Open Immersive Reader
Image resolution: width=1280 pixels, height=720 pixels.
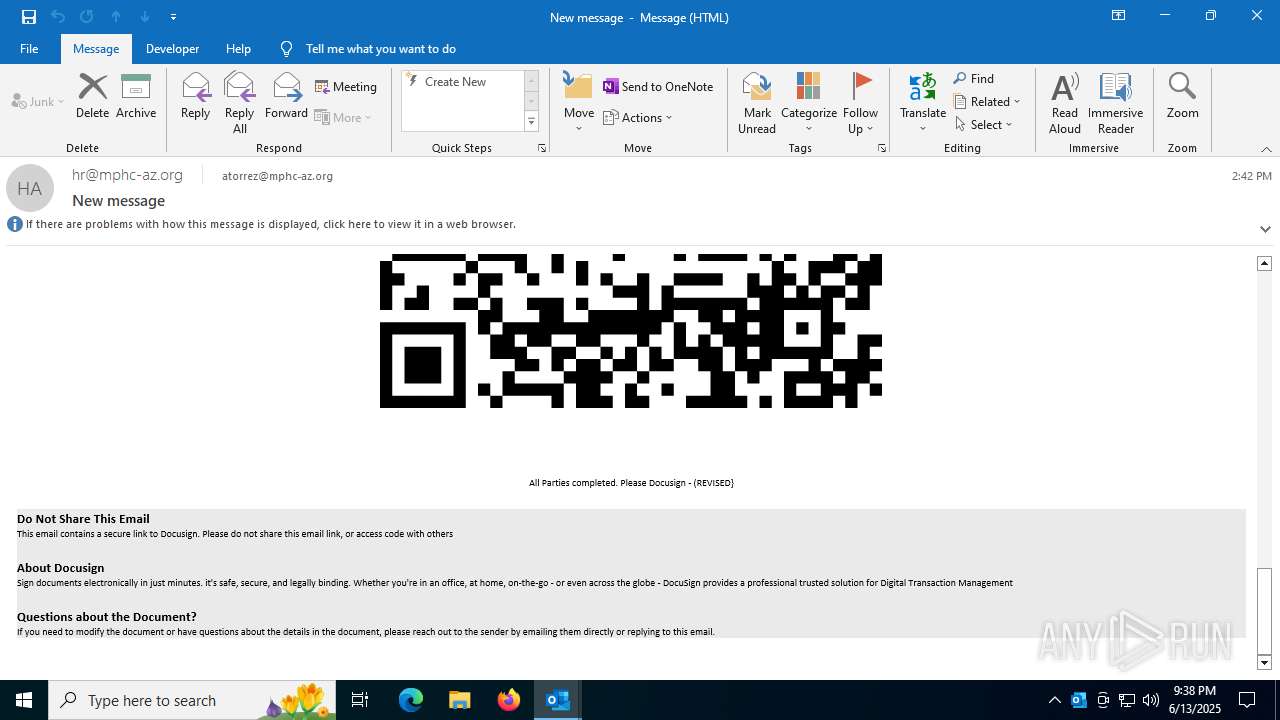(x=1116, y=102)
